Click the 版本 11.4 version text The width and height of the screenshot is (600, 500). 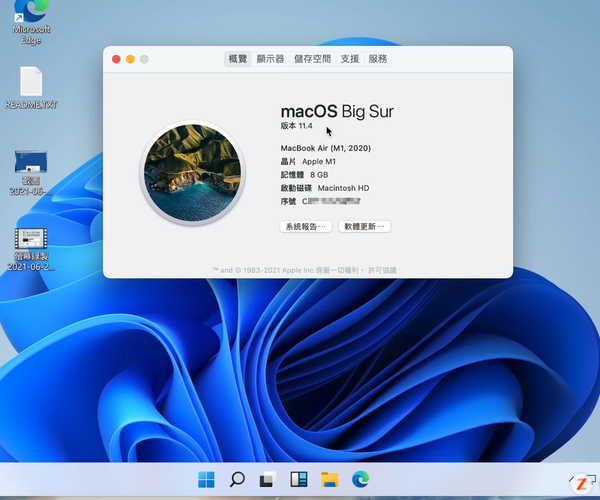tap(297, 126)
